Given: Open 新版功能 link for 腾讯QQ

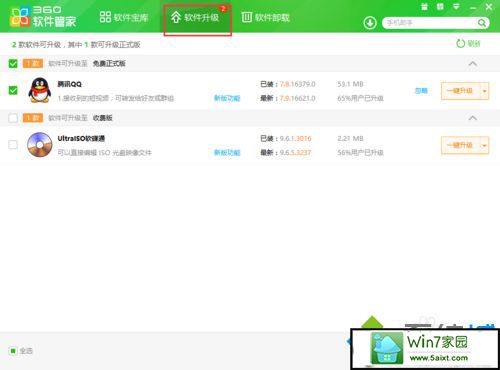Looking at the screenshot, I should pyautogui.click(x=227, y=98).
